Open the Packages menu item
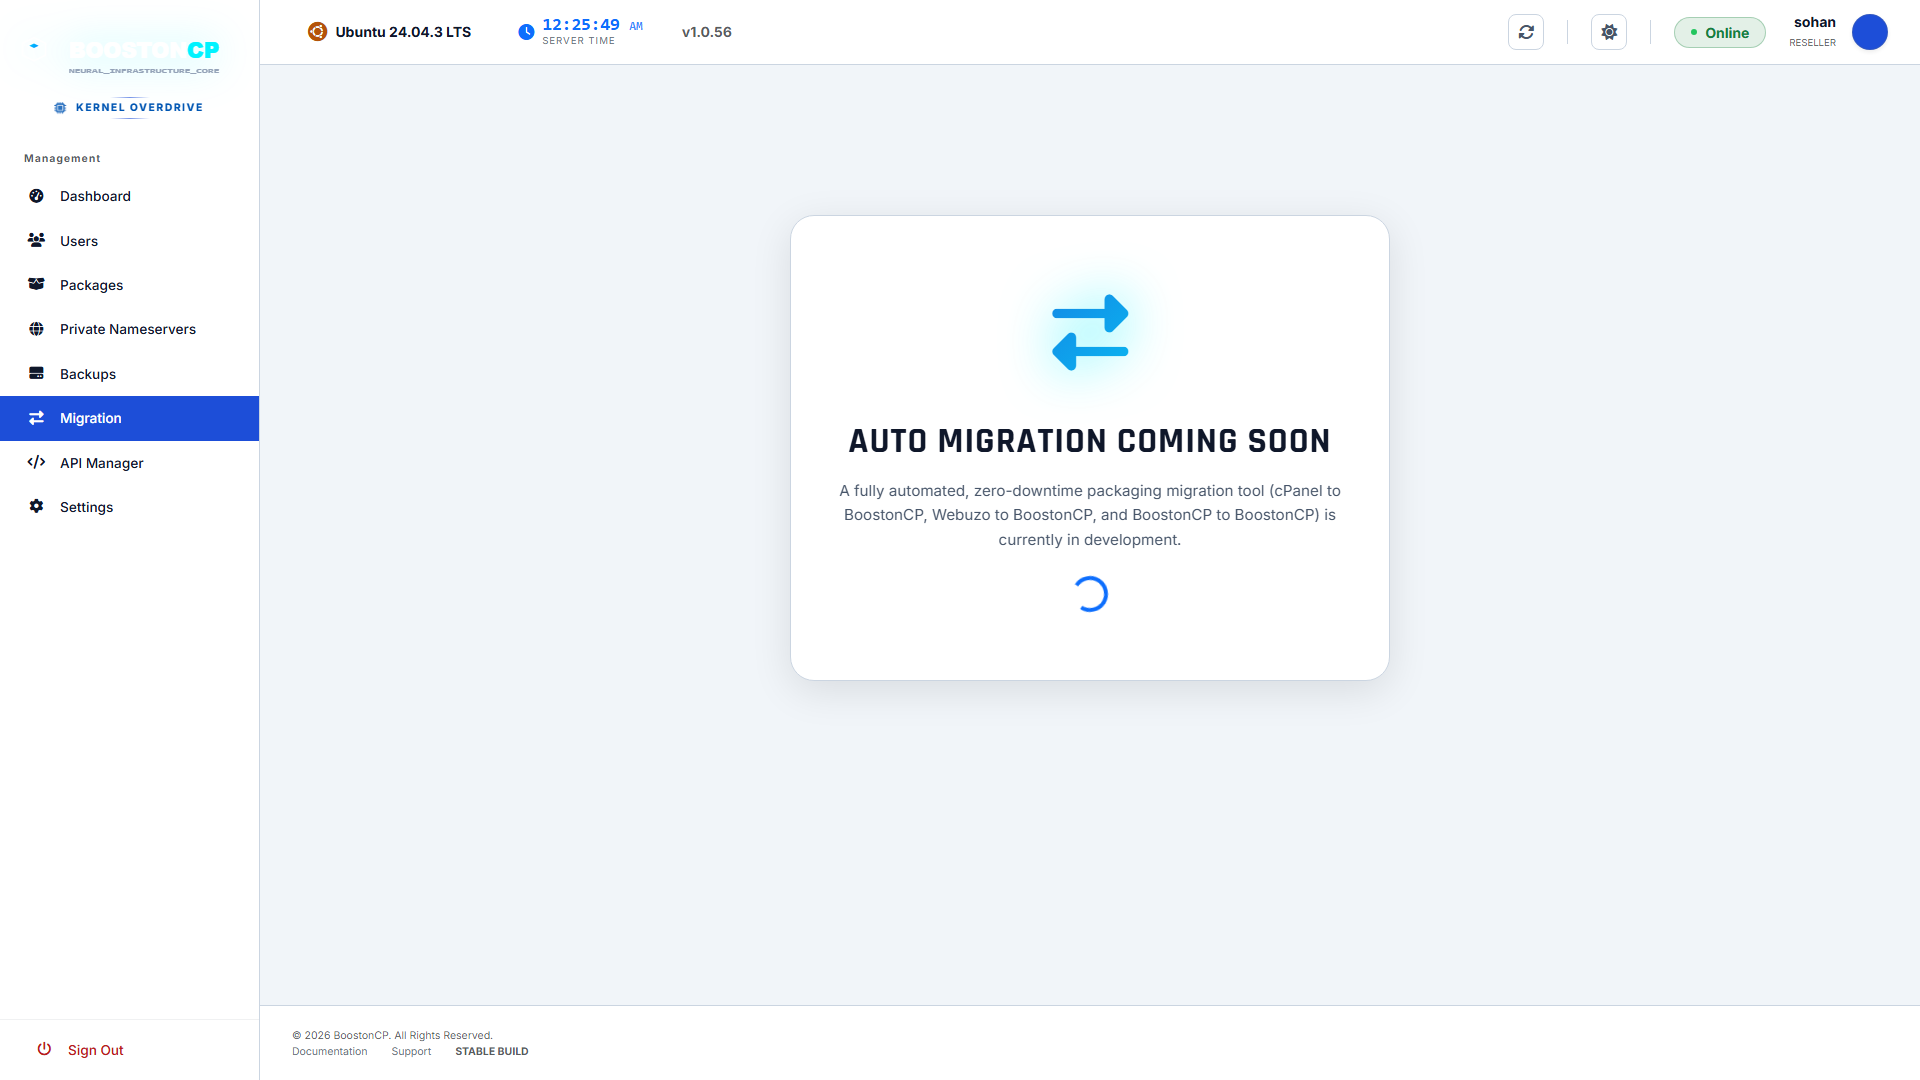 [130, 285]
